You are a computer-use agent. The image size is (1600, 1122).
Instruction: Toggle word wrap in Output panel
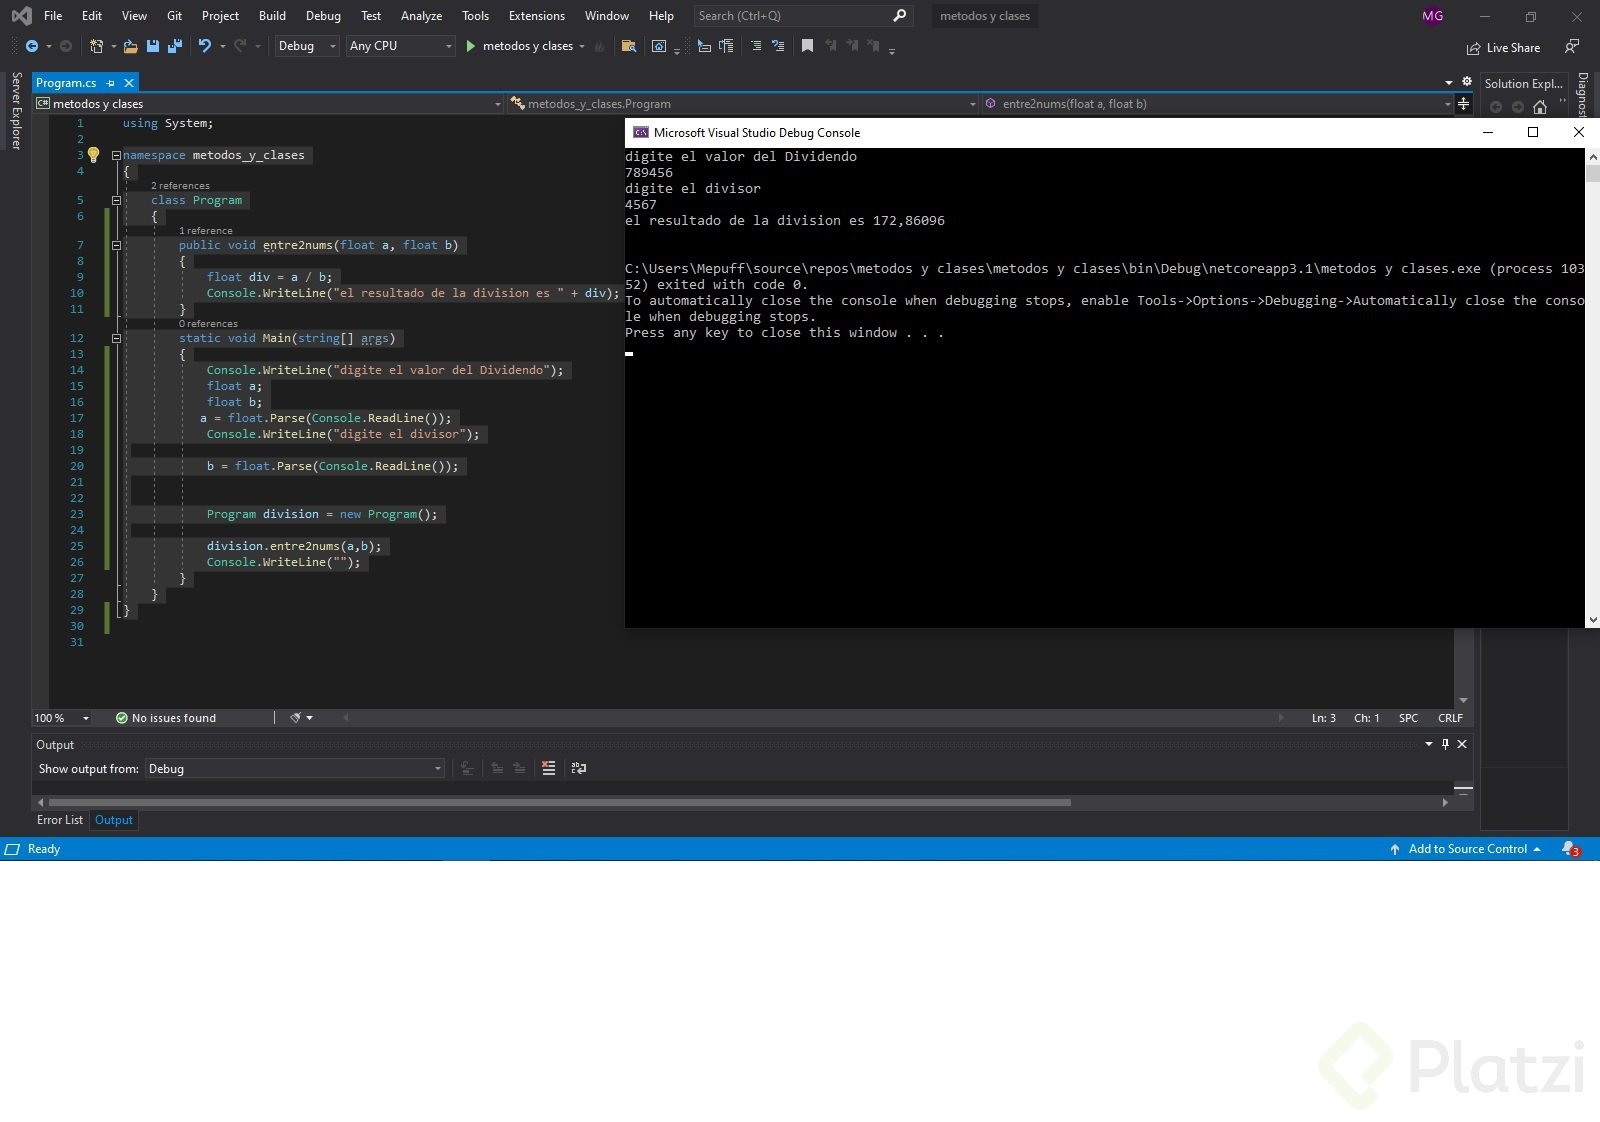coord(578,768)
